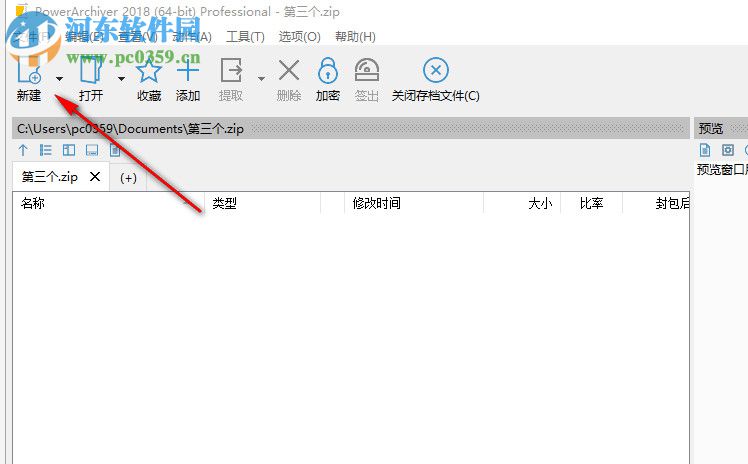The image size is (748, 464).
Task: Sort by 名称 column header
Action: pos(108,203)
